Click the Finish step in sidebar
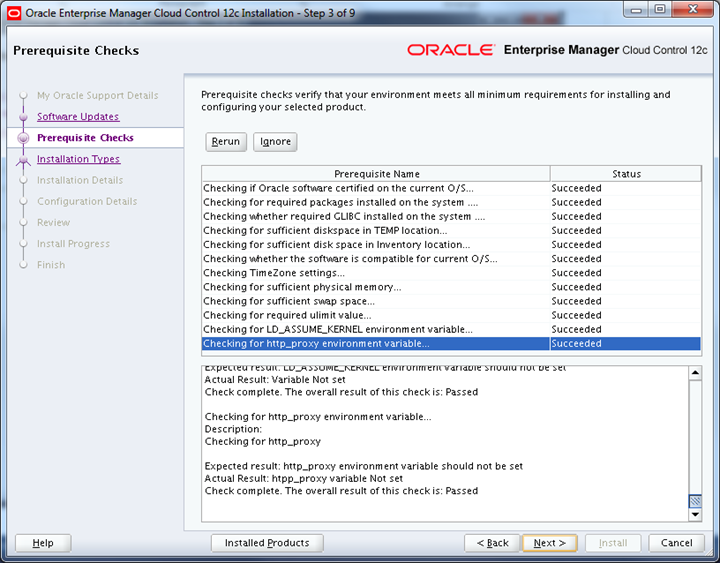720x563 pixels. (x=51, y=265)
